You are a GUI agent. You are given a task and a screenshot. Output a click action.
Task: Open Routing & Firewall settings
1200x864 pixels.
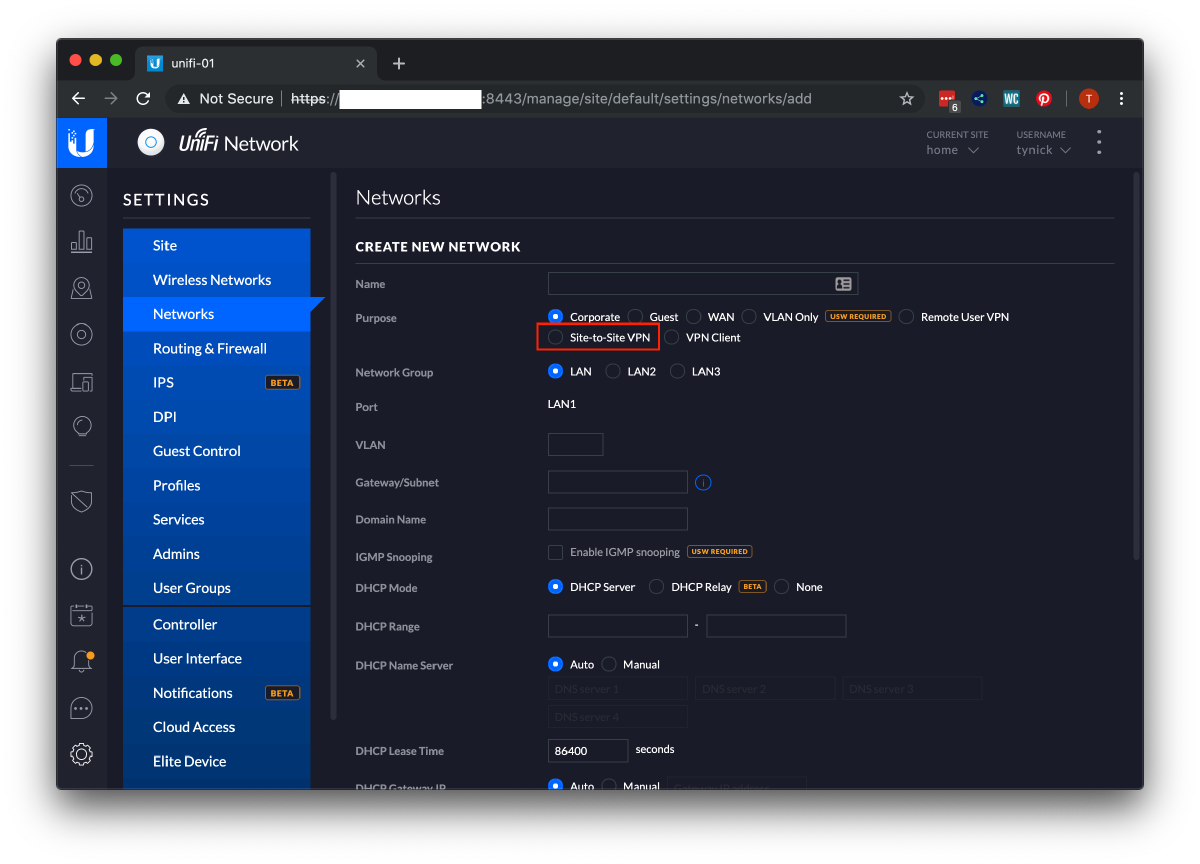coord(217,349)
